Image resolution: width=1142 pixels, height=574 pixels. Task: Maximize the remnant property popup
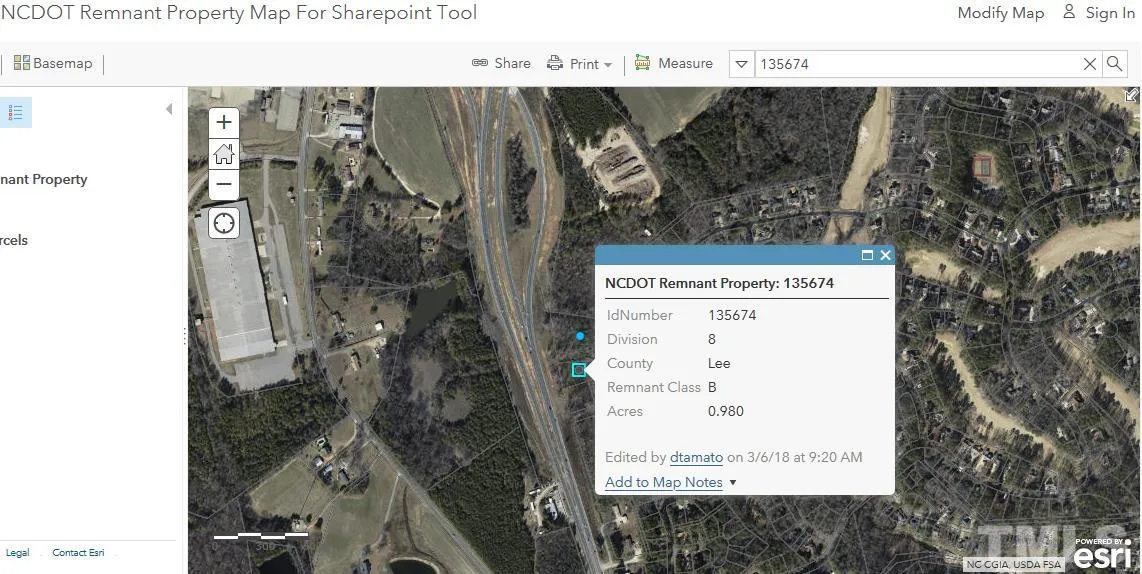[867, 255]
